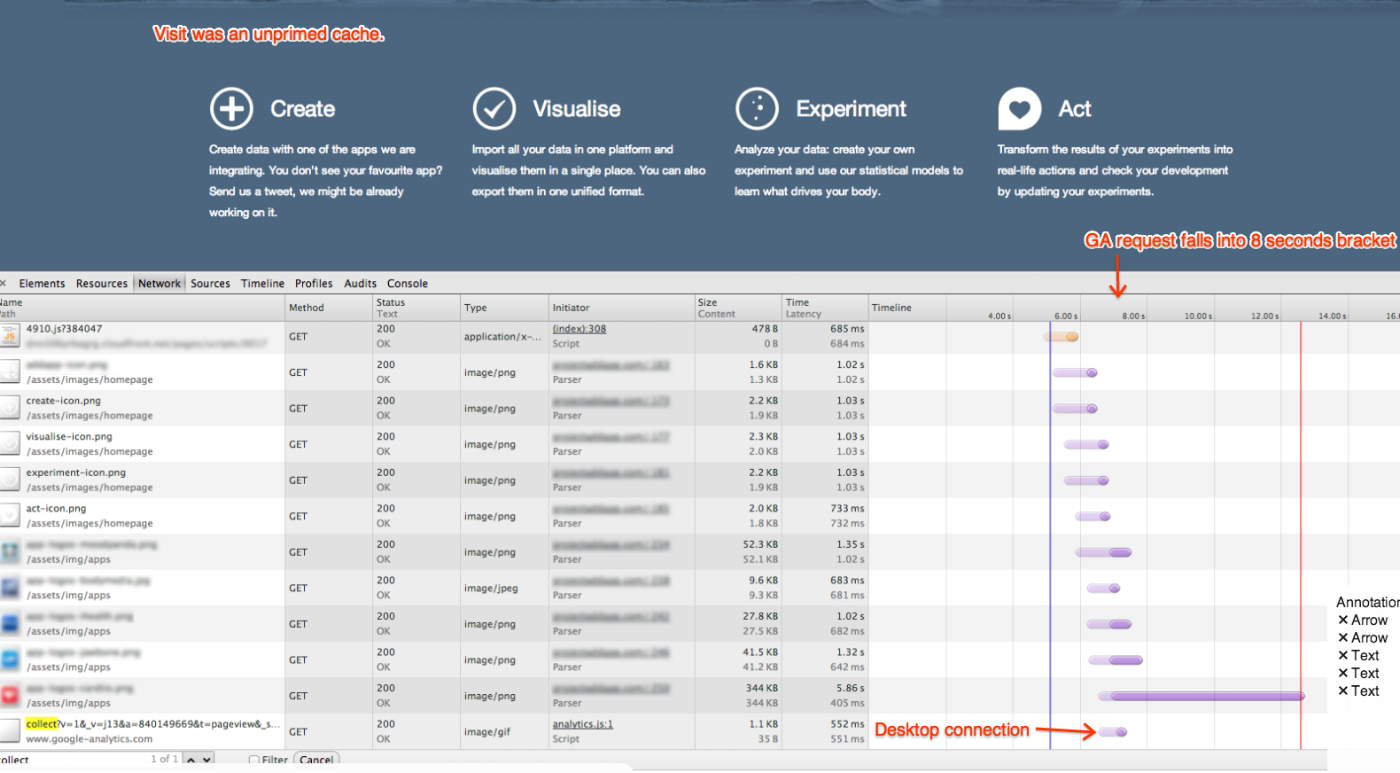
Task: Select the visualise-icon.png request name
Action: (69, 437)
